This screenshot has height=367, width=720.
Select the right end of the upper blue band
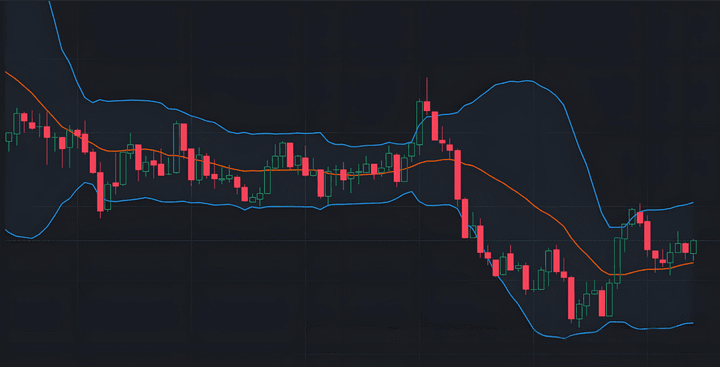(x=692, y=203)
